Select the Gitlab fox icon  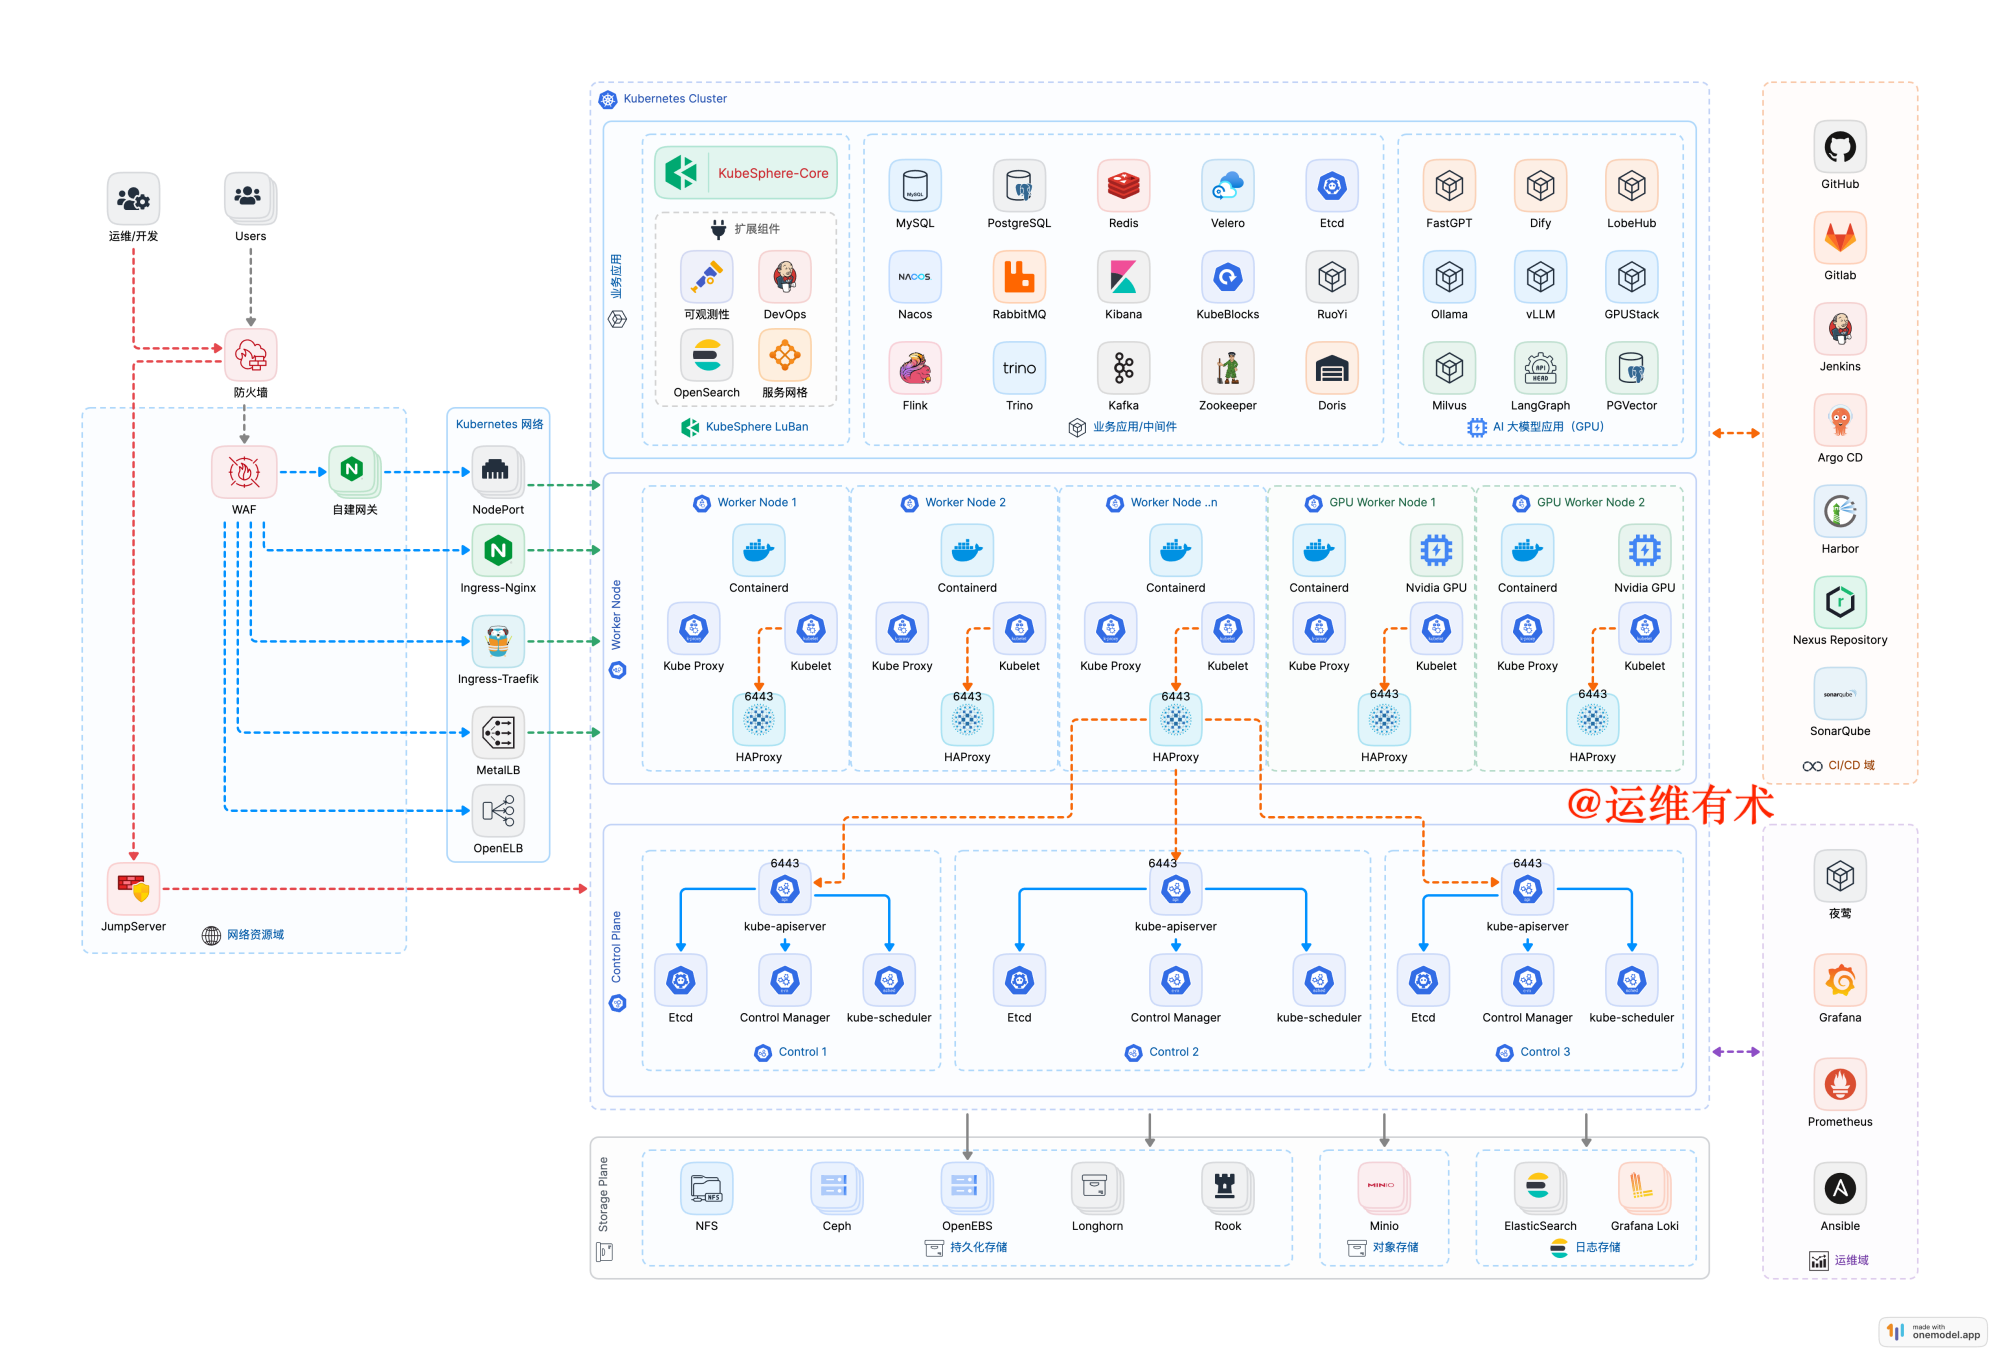point(1839,238)
